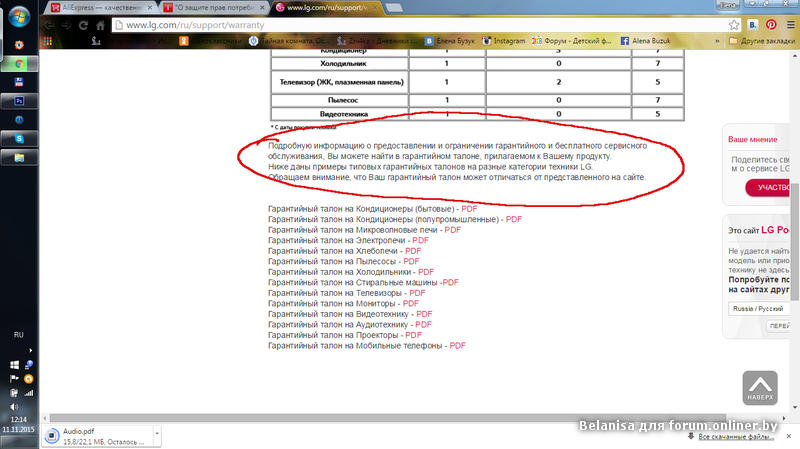Open PDF for Аудиотехнику warranty
Image resolution: width=800 pixels, height=449 pixels.
click(423, 325)
